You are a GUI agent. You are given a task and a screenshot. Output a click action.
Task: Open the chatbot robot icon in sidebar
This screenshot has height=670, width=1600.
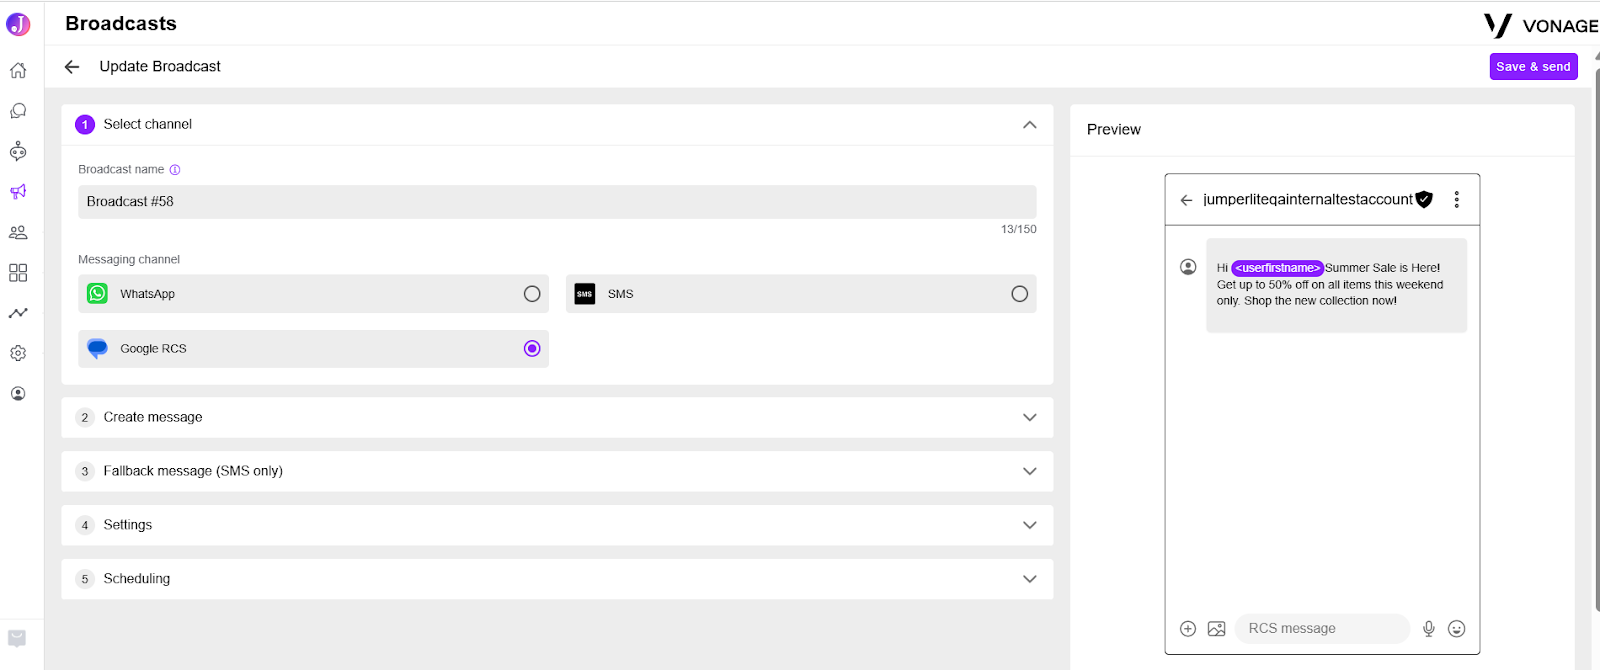tap(18, 151)
